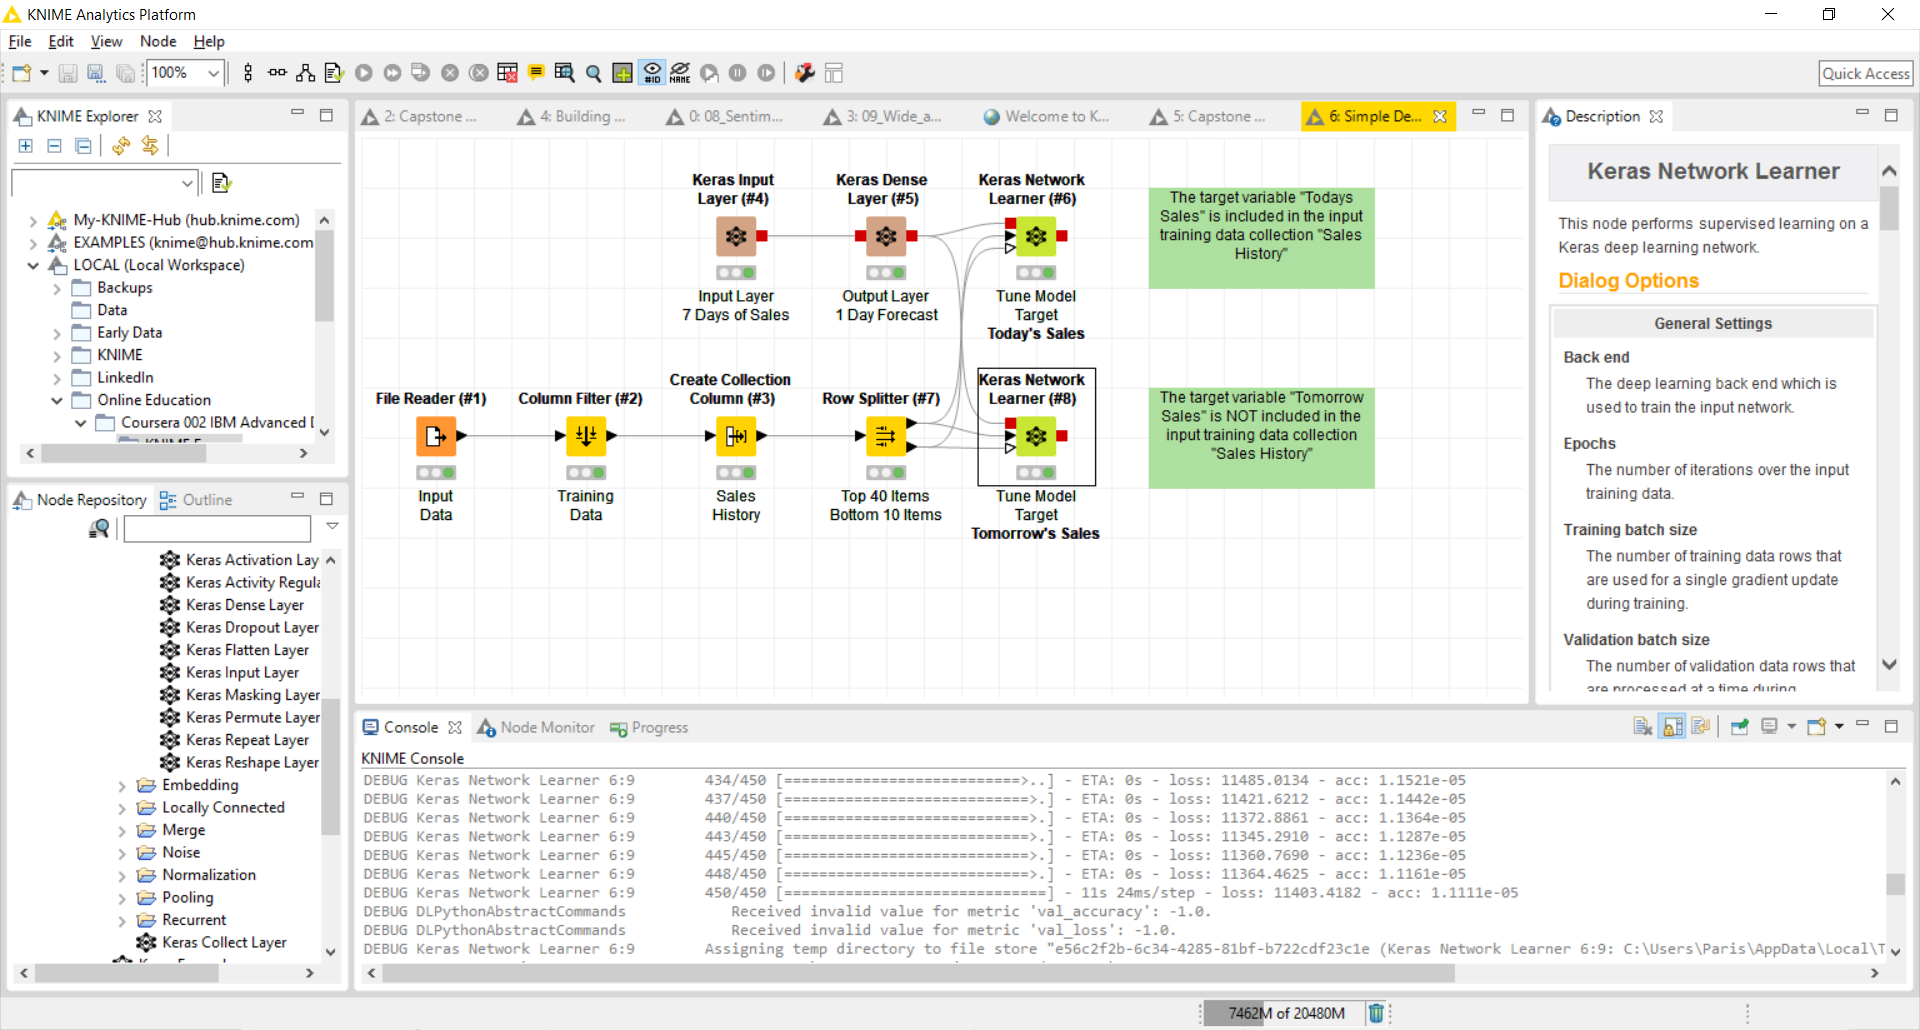Image resolution: width=1920 pixels, height=1030 pixels.
Task: Select the Column Filter (#2) node
Action: [x=586, y=435]
